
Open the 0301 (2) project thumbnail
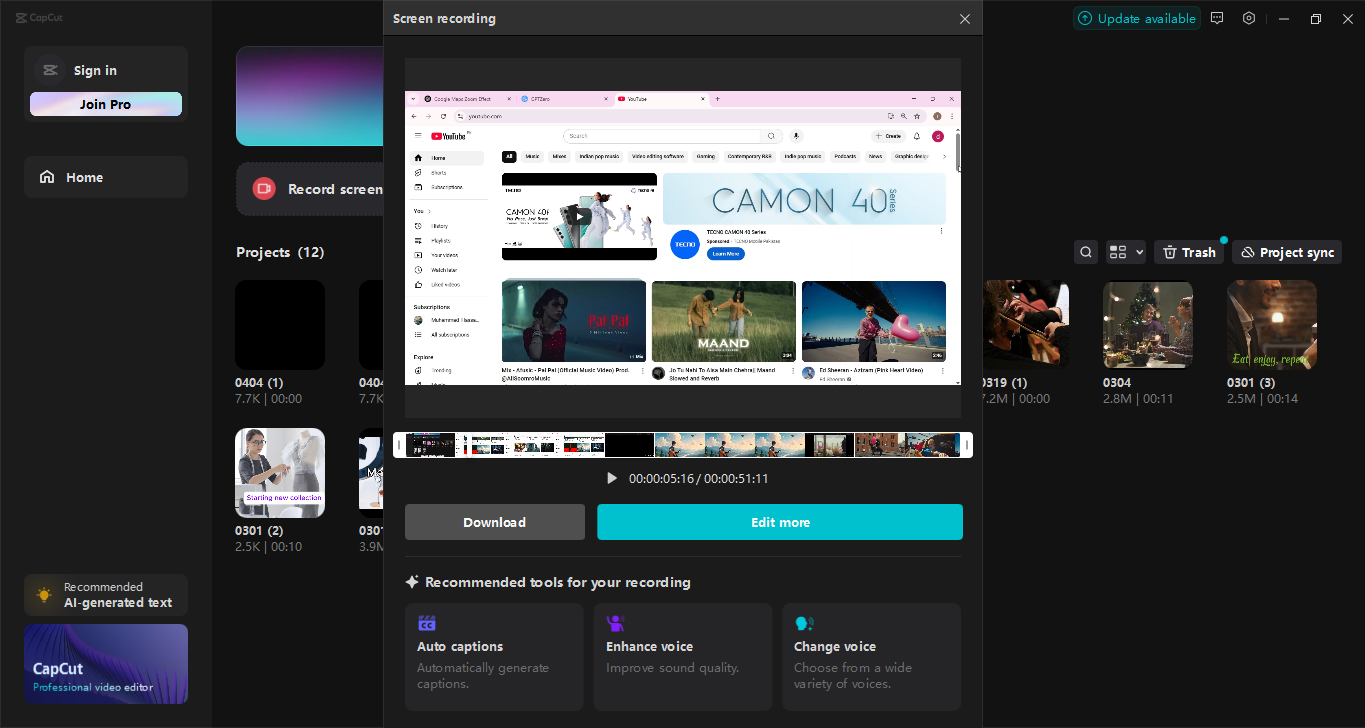point(280,473)
